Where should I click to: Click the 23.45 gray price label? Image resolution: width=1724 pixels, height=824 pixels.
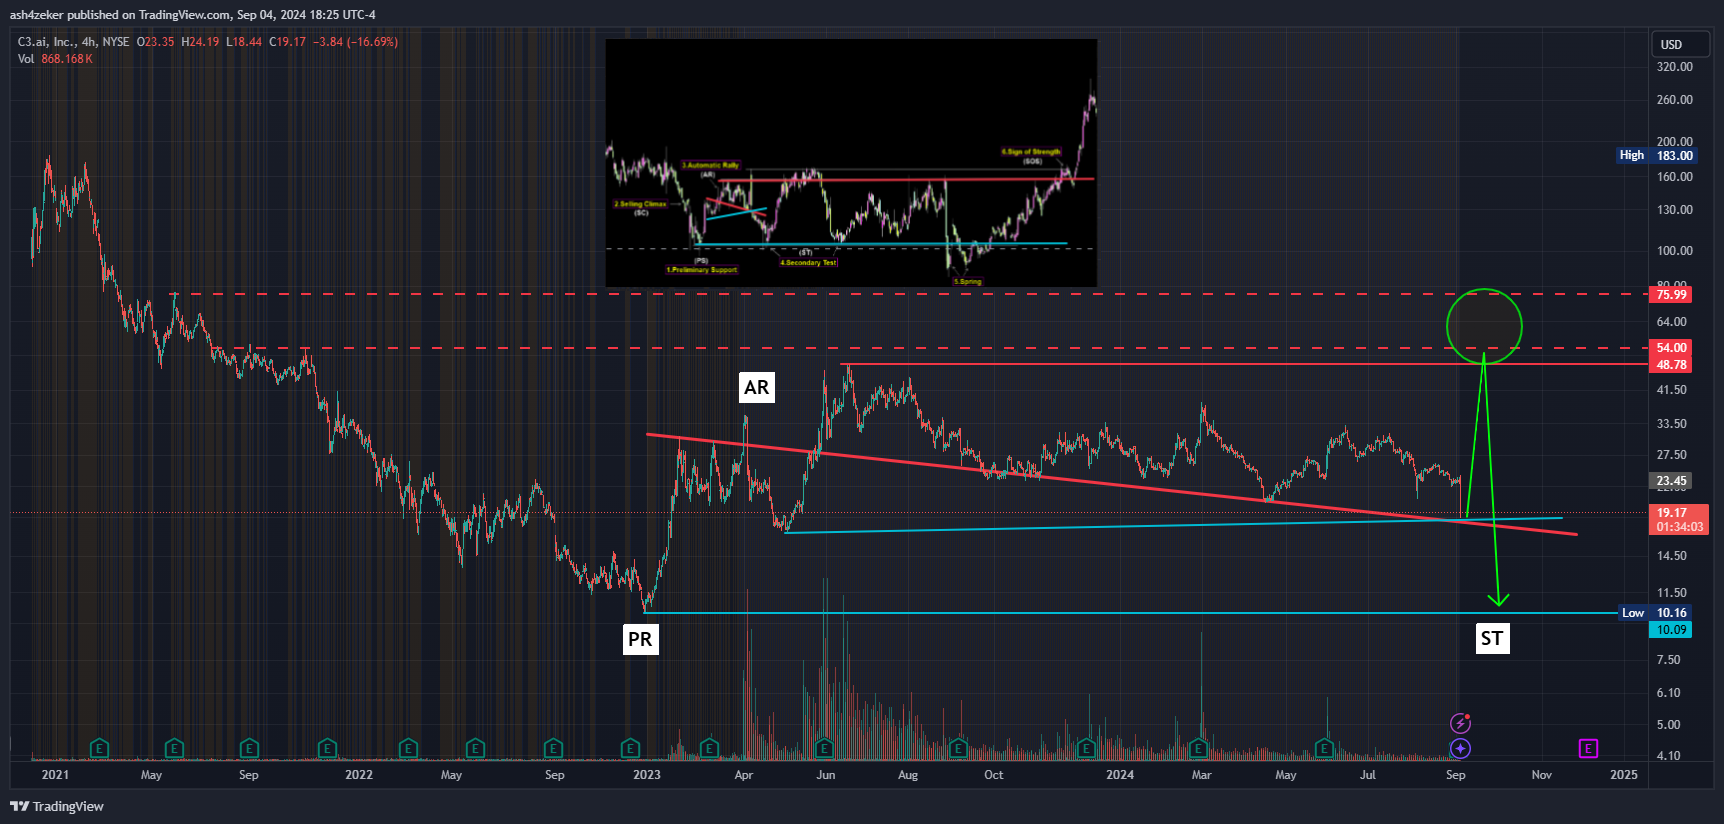click(x=1672, y=481)
